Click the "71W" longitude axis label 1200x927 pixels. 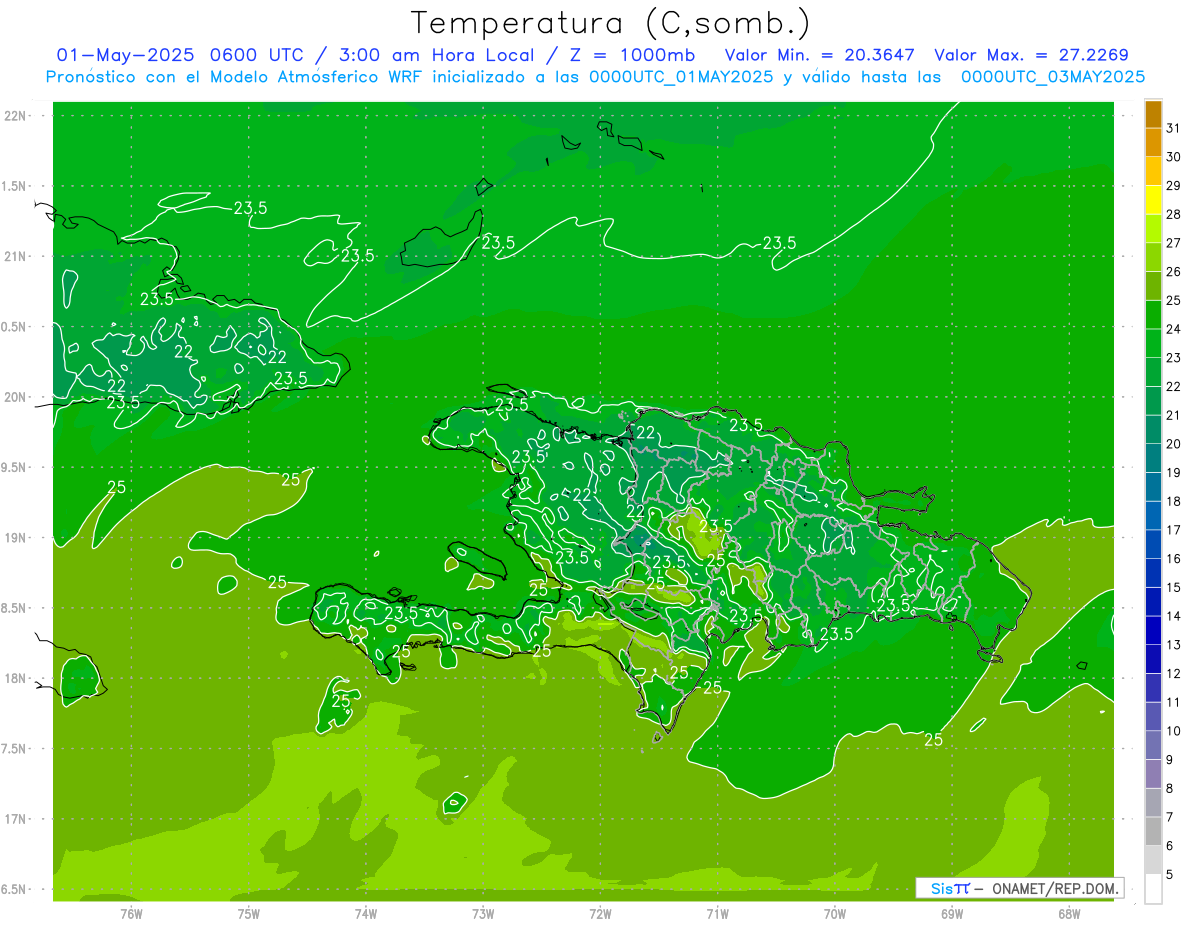pyautogui.click(x=717, y=913)
